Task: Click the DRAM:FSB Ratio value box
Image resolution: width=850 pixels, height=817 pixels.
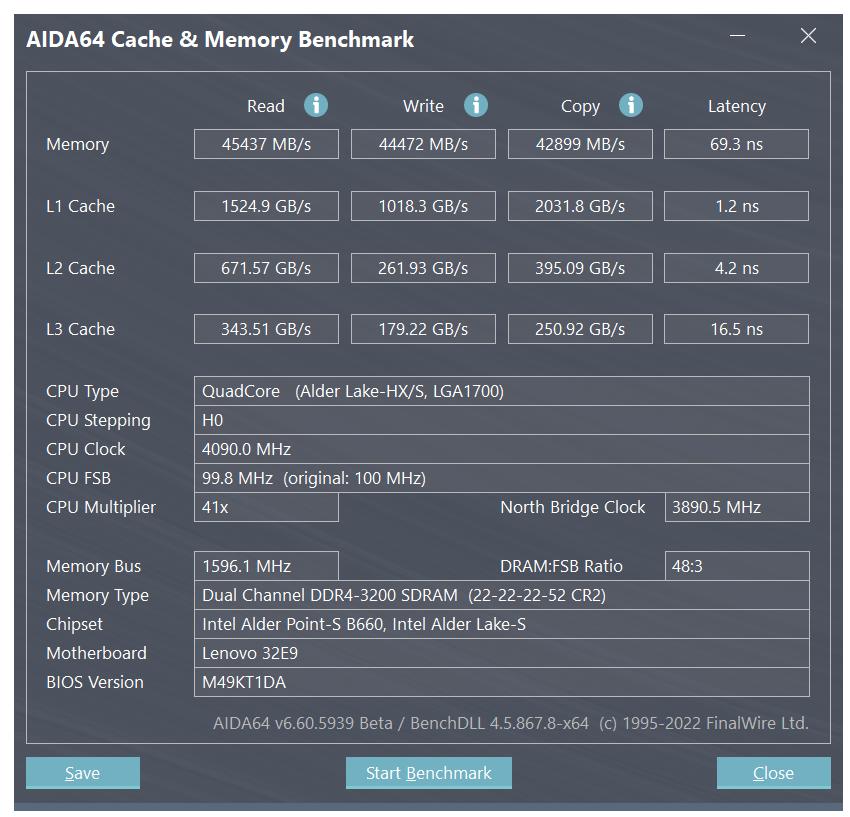Action: pos(736,566)
